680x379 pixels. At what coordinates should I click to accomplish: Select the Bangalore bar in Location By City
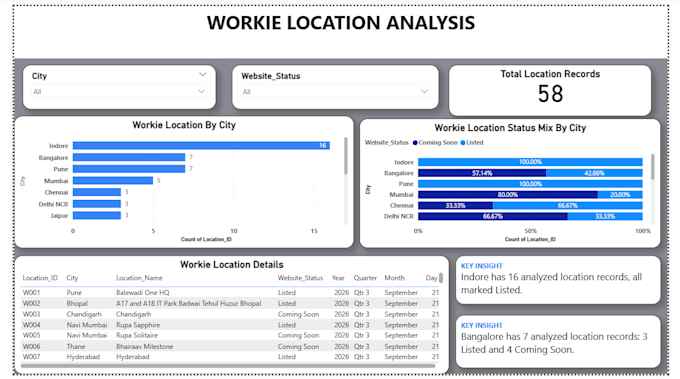coord(129,157)
